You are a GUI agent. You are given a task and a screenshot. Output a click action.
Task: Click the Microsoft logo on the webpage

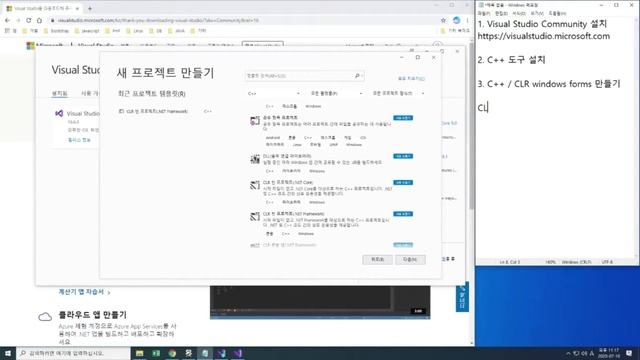click(x=30, y=46)
